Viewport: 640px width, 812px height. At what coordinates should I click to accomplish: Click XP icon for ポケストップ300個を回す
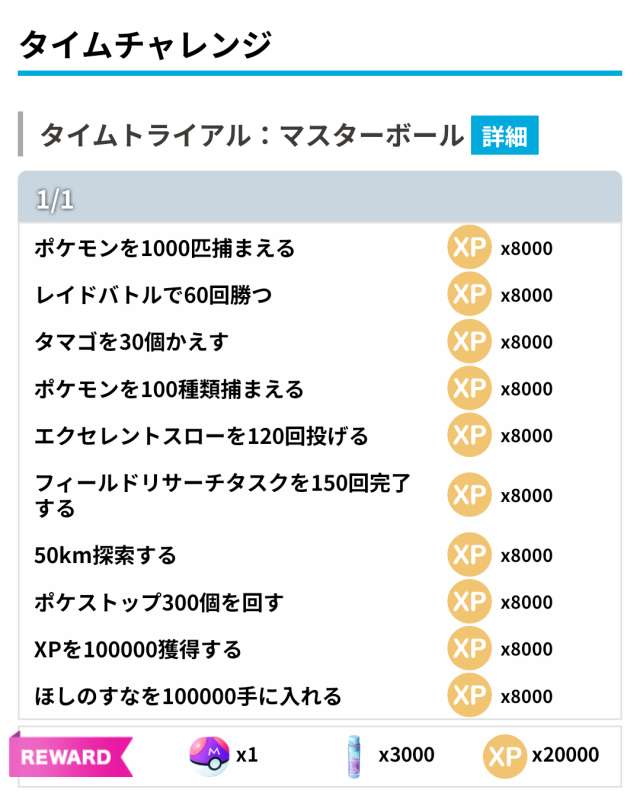469,602
